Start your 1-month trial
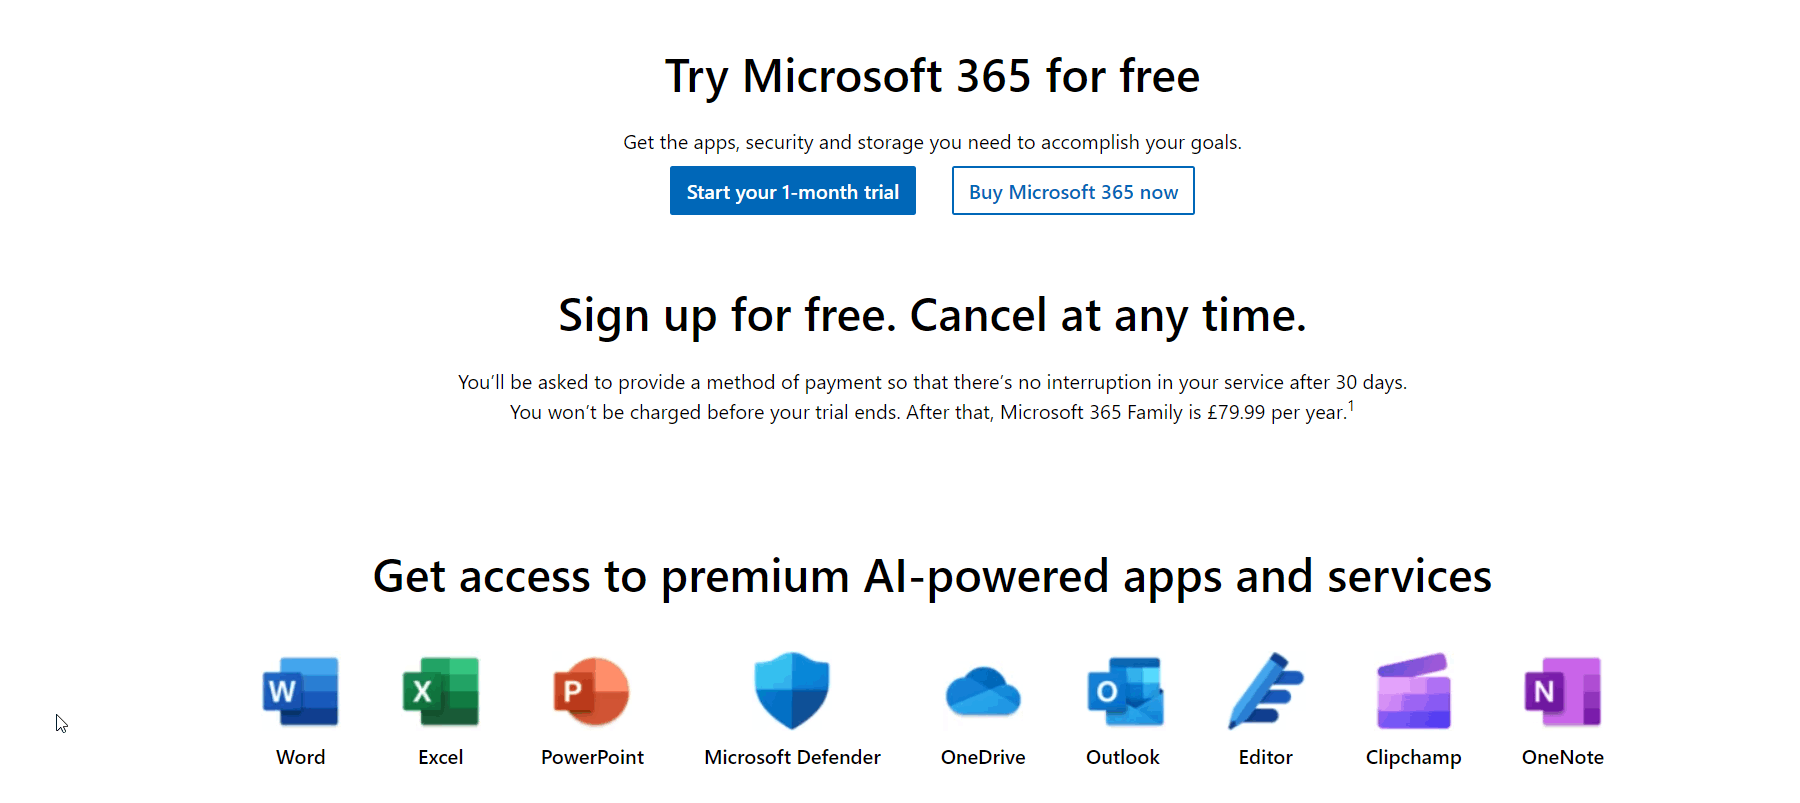Viewport: 1800px width, 803px height. [x=793, y=191]
